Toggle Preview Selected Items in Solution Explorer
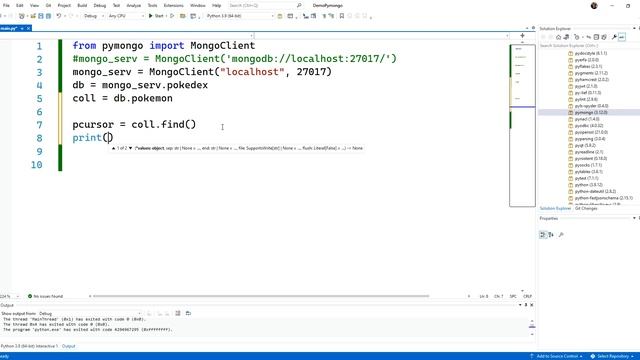The width and height of the screenshot is (640, 360). (x=622, y=37)
